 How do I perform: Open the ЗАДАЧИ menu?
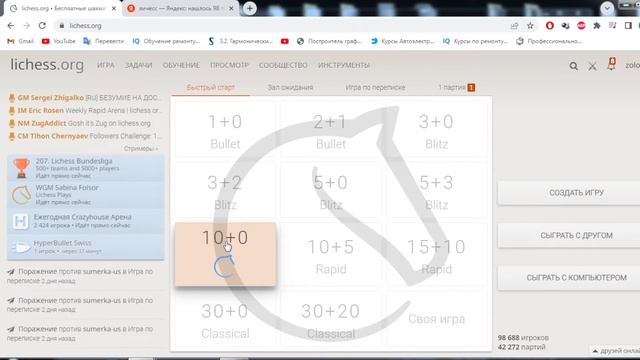tap(138, 65)
